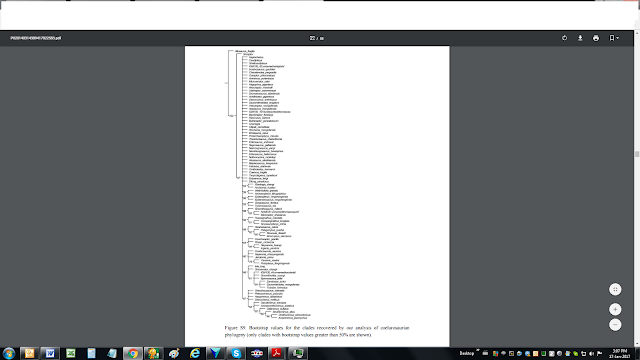Download the PDF file

(580, 38)
